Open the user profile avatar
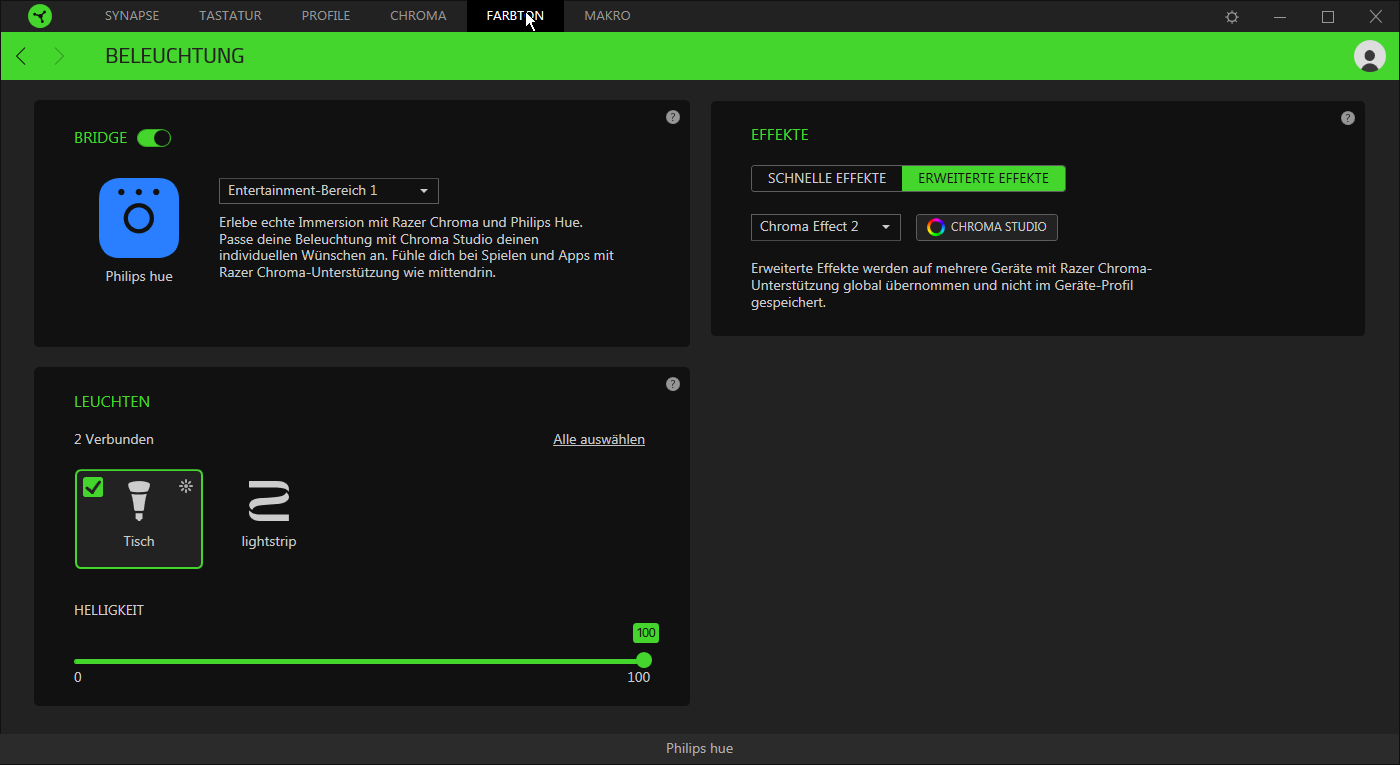This screenshot has height=765, width=1400. [x=1369, y=56]
